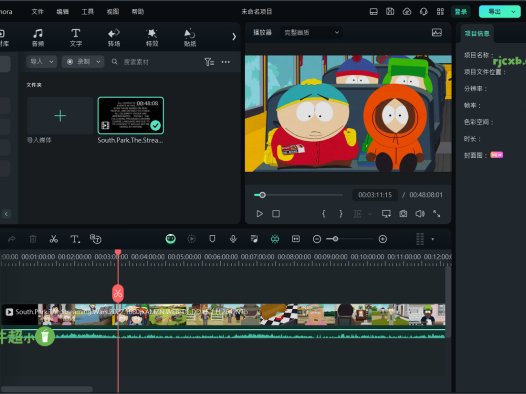The height and width of the screenshot is (394, 526).
Task: Open the track layout grid icon
Action: [420, 239]
